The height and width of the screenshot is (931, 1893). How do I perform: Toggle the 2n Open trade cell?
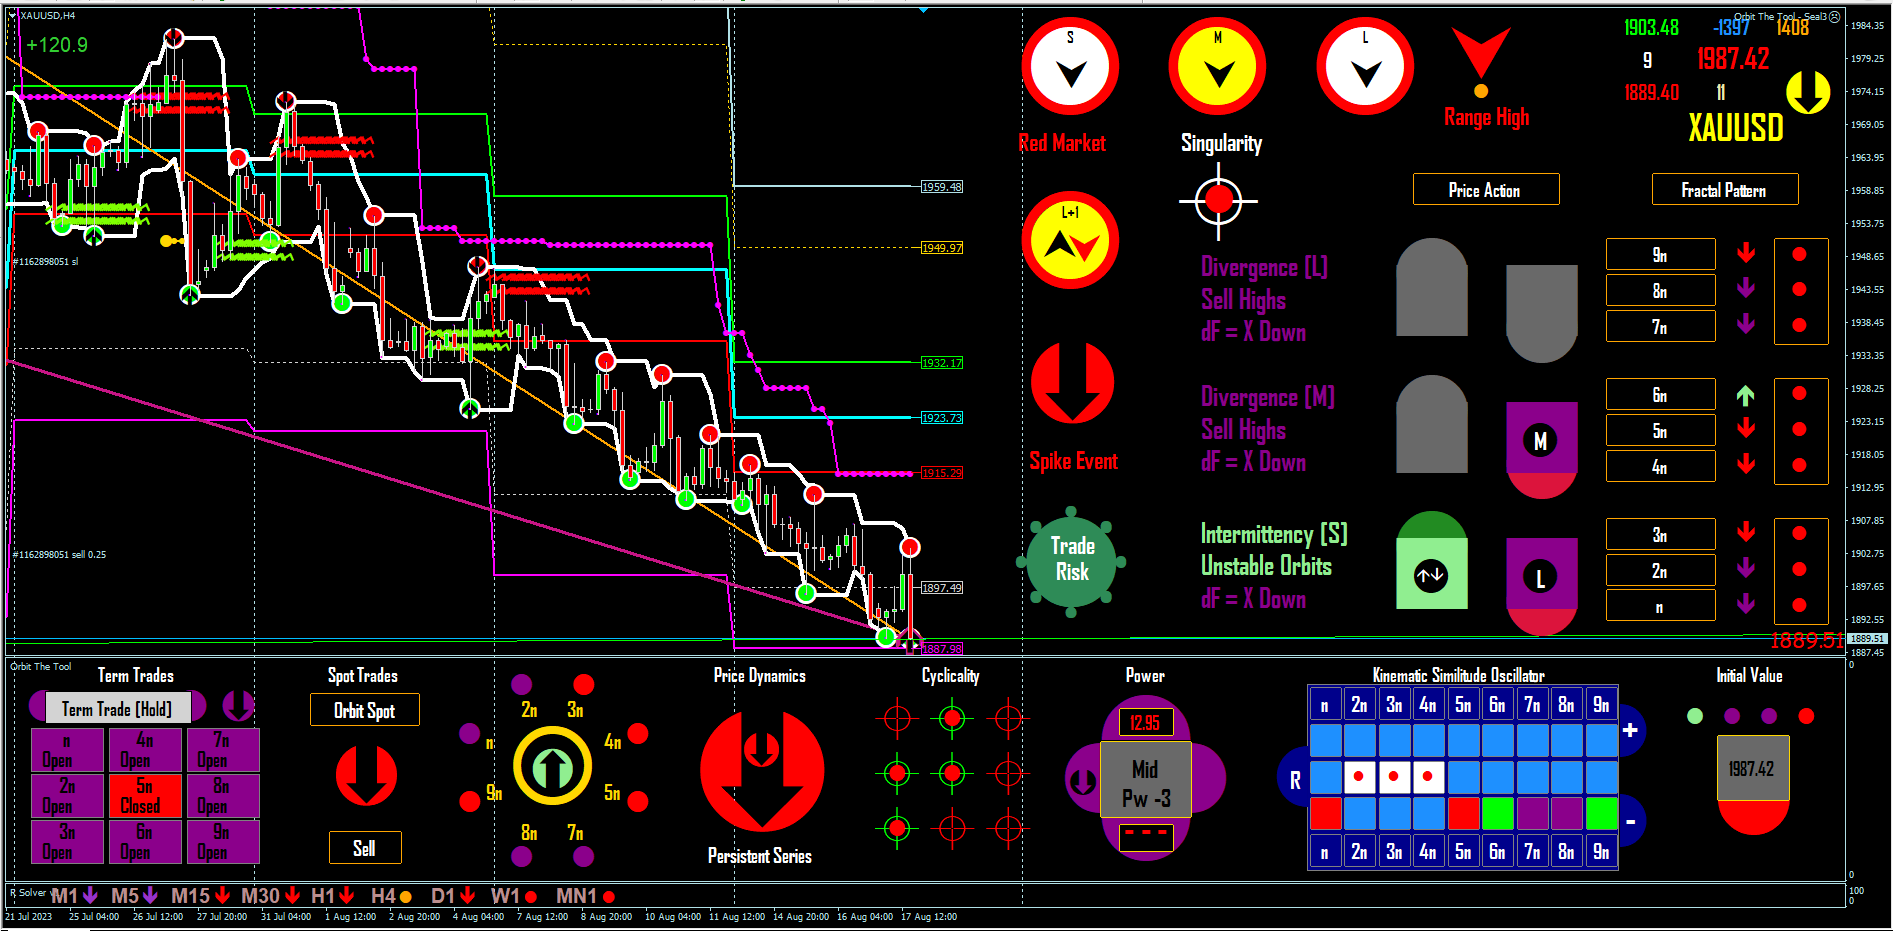(x=67, y=796)
